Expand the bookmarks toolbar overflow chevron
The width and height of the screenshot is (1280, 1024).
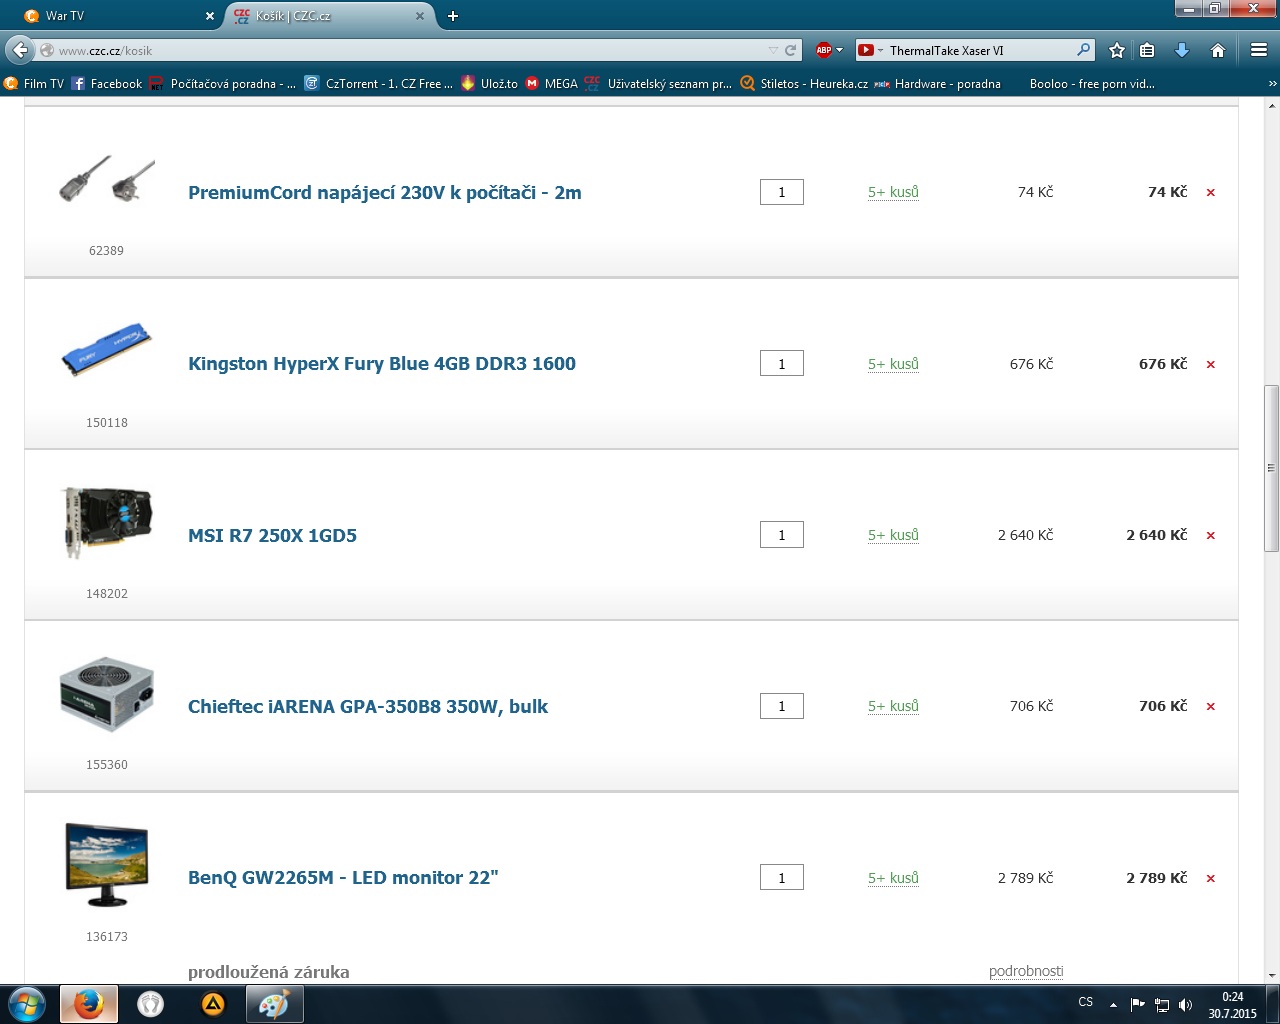(x=1272, y=84)
